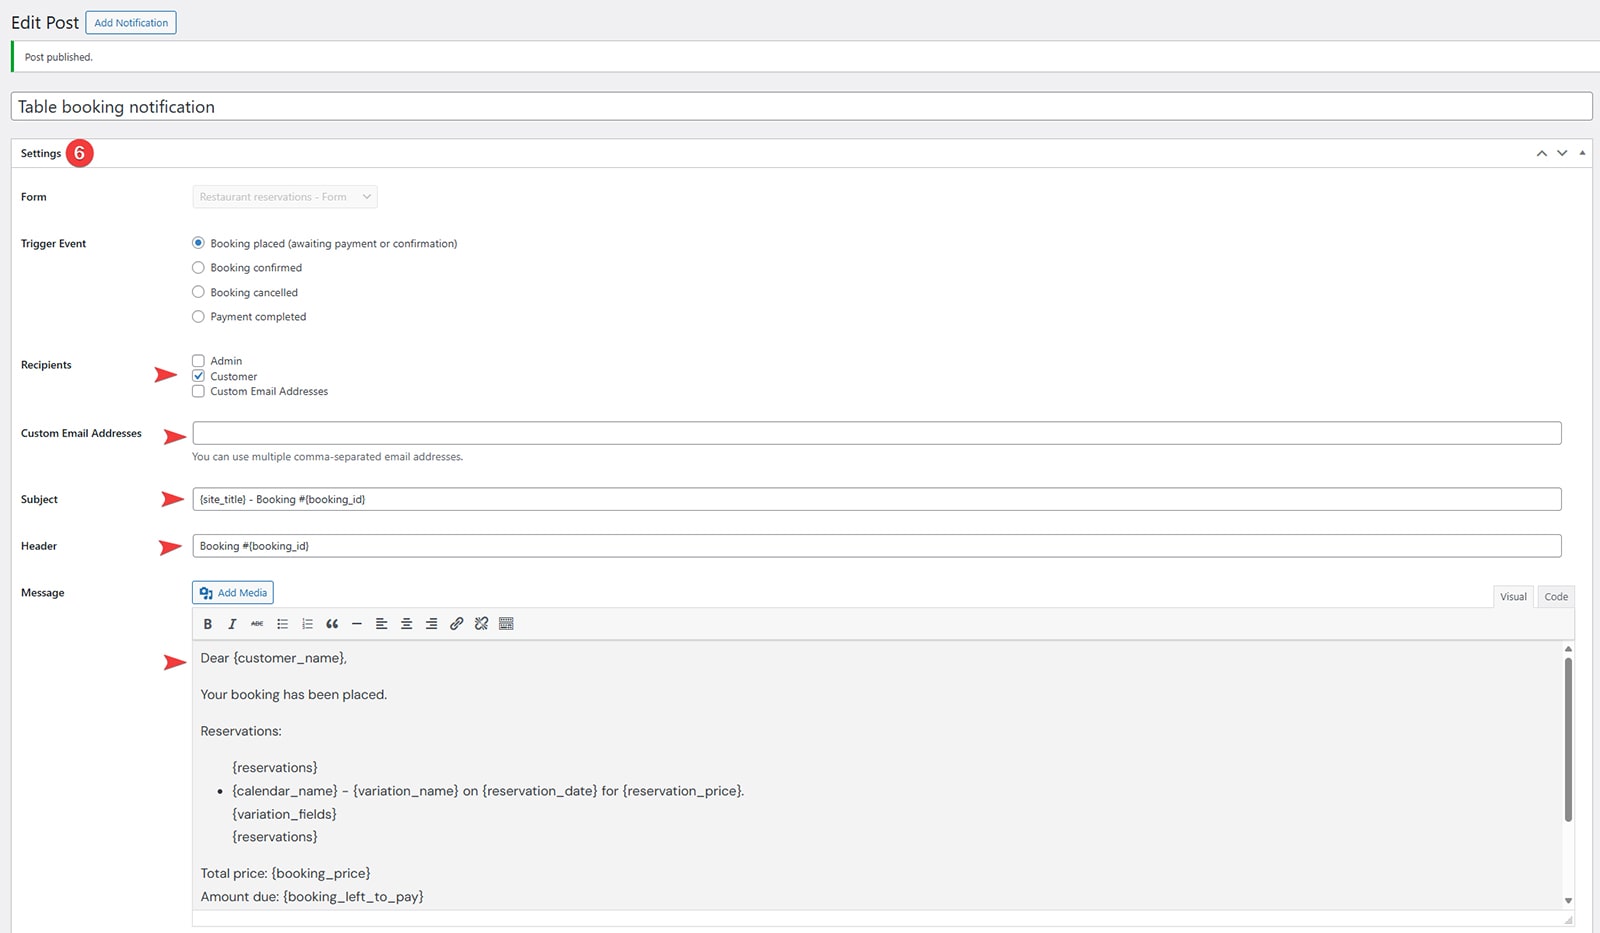Apply bold formatting in message editor
Viewport: 1600px width, 933px height.
tap(207, 623)
